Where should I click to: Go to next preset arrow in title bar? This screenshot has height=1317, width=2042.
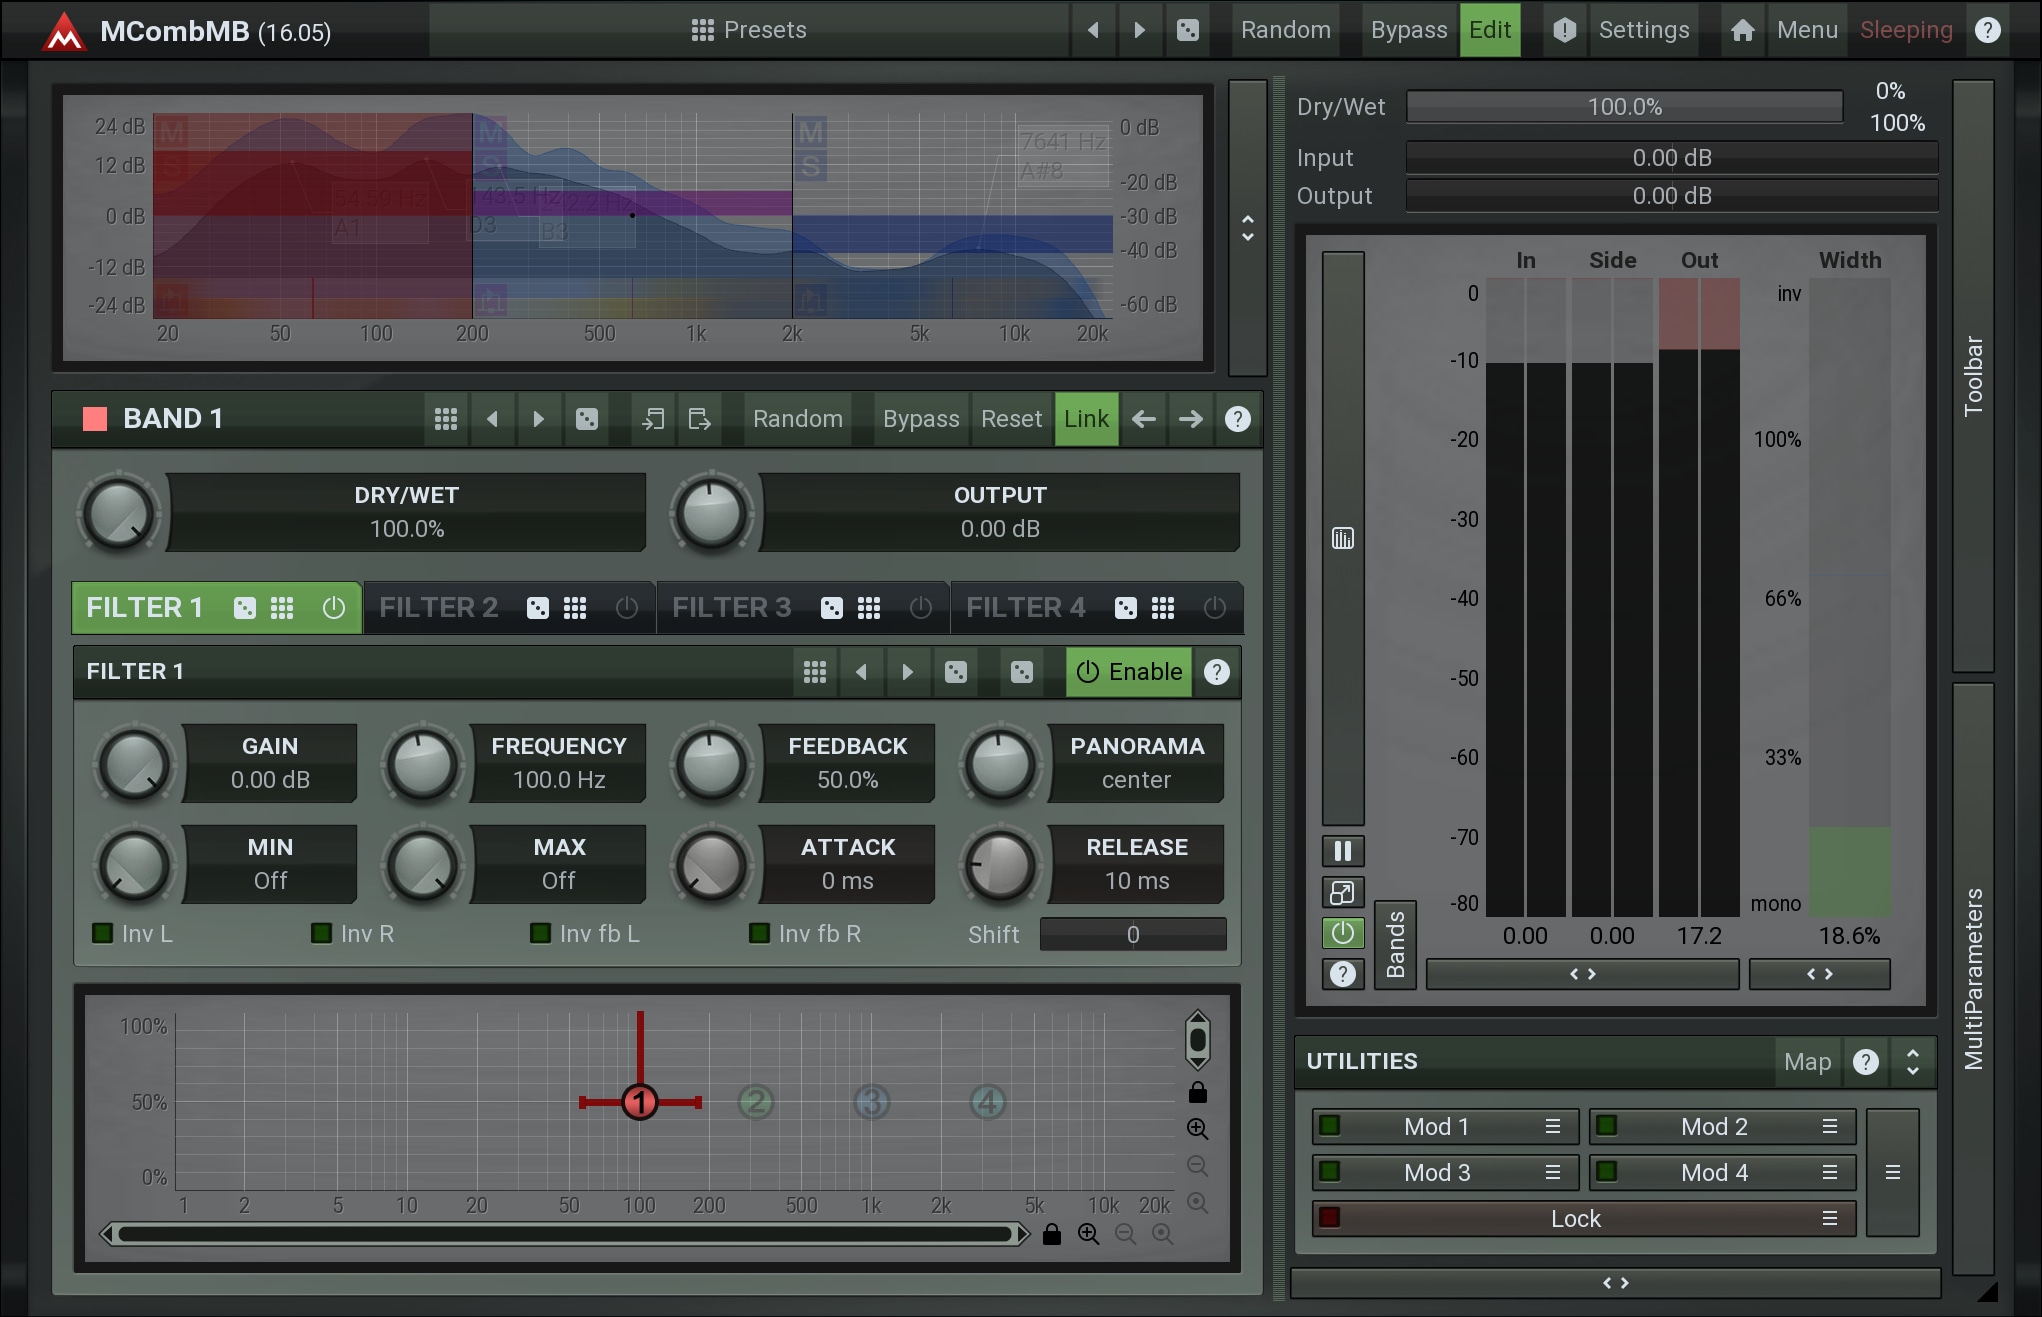pyautogui.click(x=1139, y=30)
